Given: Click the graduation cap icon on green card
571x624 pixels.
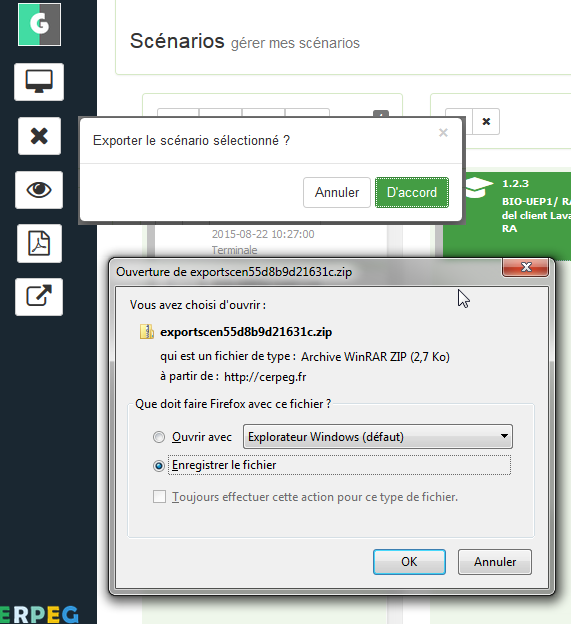Looking at the screenshot, I should click(479, 187).
